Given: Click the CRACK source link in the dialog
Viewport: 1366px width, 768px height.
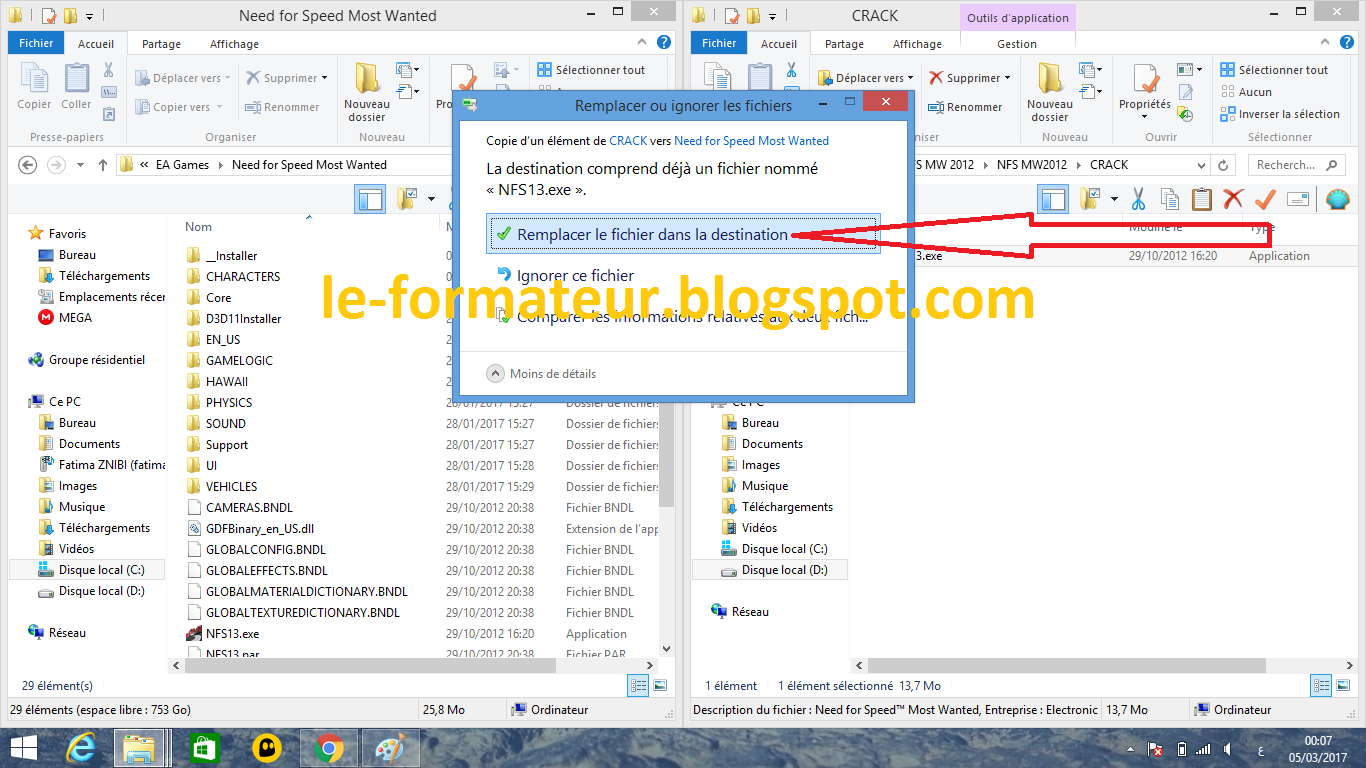Looking at the screenshot, I should click(628, 141).
